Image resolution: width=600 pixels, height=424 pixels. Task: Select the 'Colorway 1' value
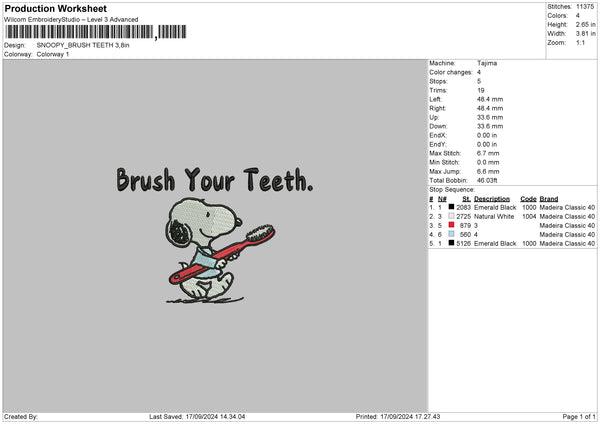click(53, 54)
